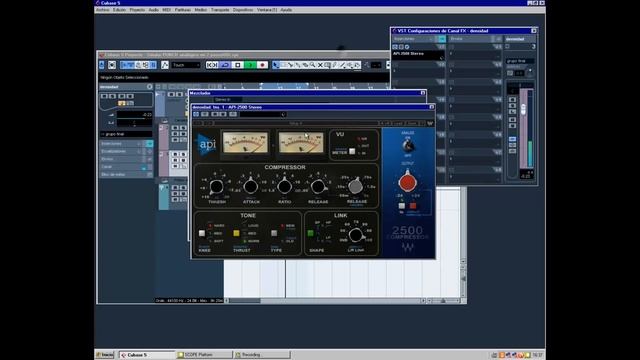Adjust the THRESH knob on API-2500
Viewport: 640px width, 360px height.
[x=216, y=187]
